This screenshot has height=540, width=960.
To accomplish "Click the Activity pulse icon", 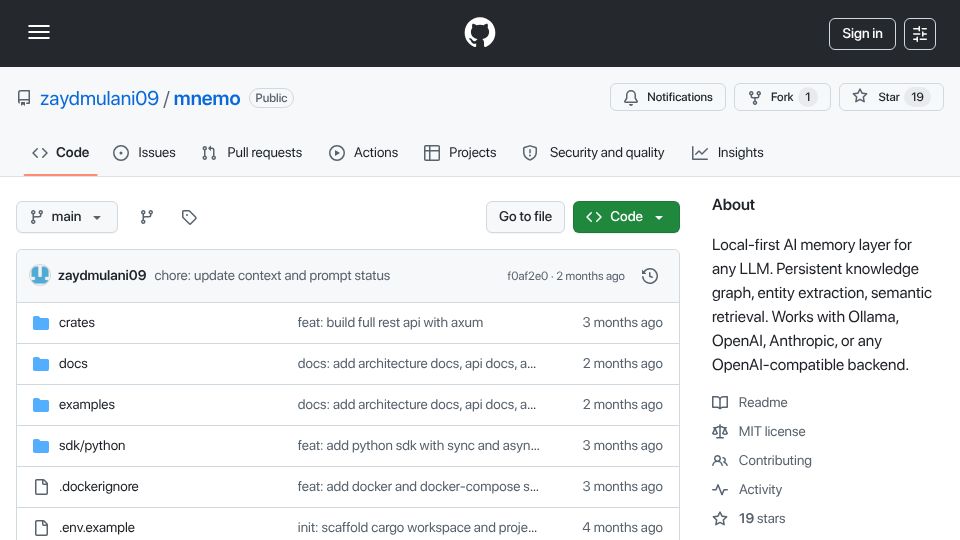I will 720,490.
